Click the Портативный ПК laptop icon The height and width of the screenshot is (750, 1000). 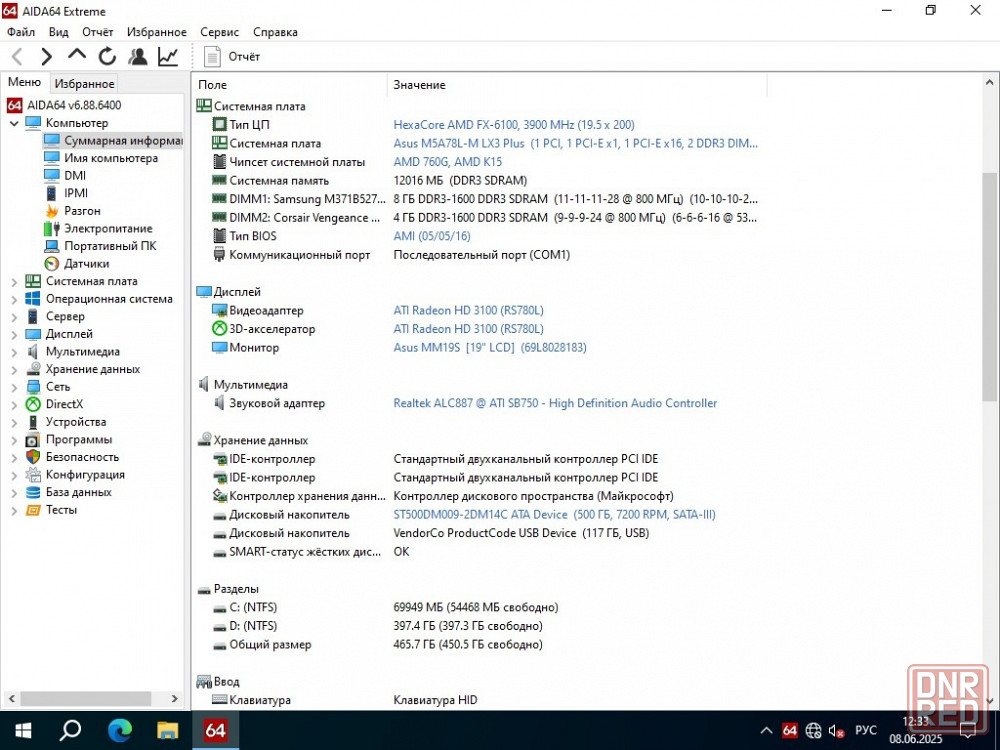click(52, 246)
